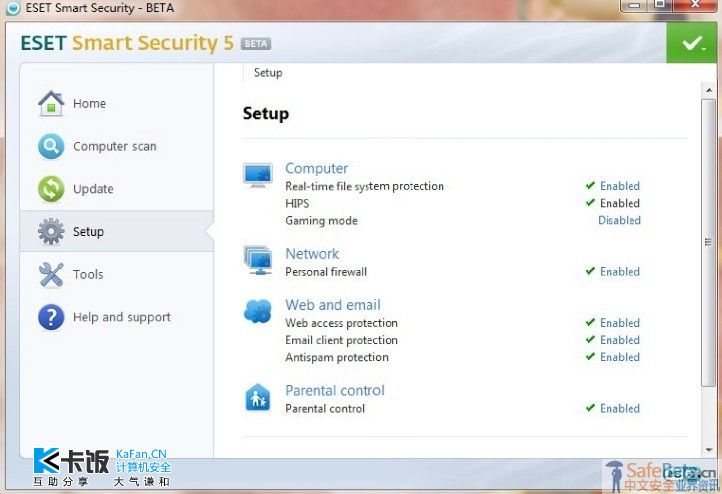Screen dimensions: 722x494
Task: Open Computer scan magnifier icon
Action: (x=51, y=146)
